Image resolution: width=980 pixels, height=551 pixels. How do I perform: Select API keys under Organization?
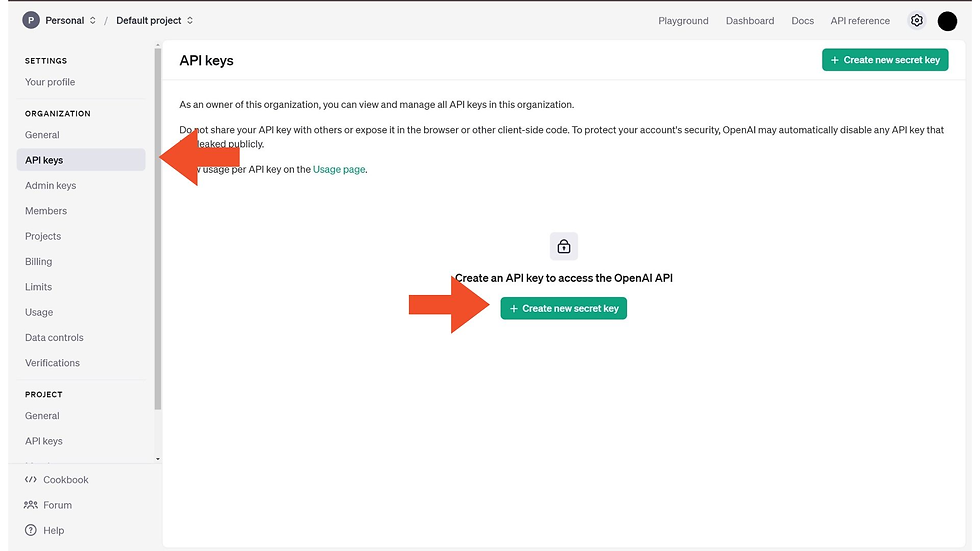tap(81, 160)
